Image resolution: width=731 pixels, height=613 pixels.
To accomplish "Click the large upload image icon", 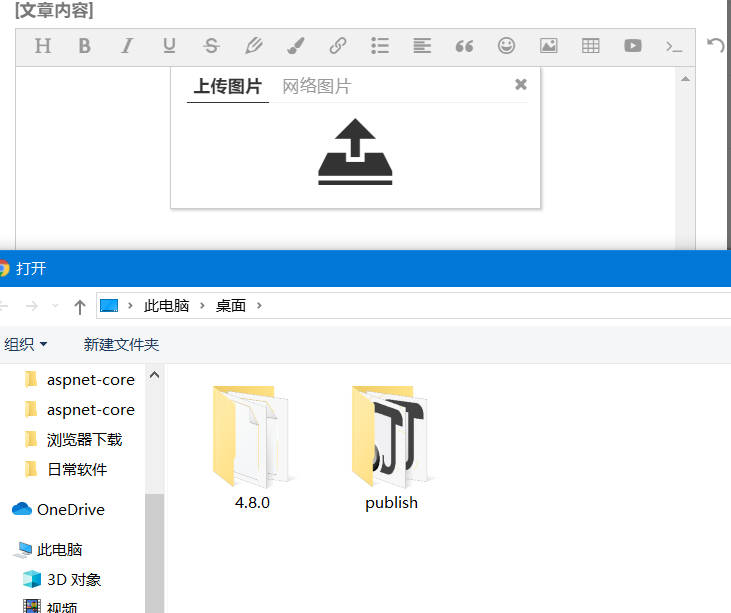I will (x=355, y=152).
